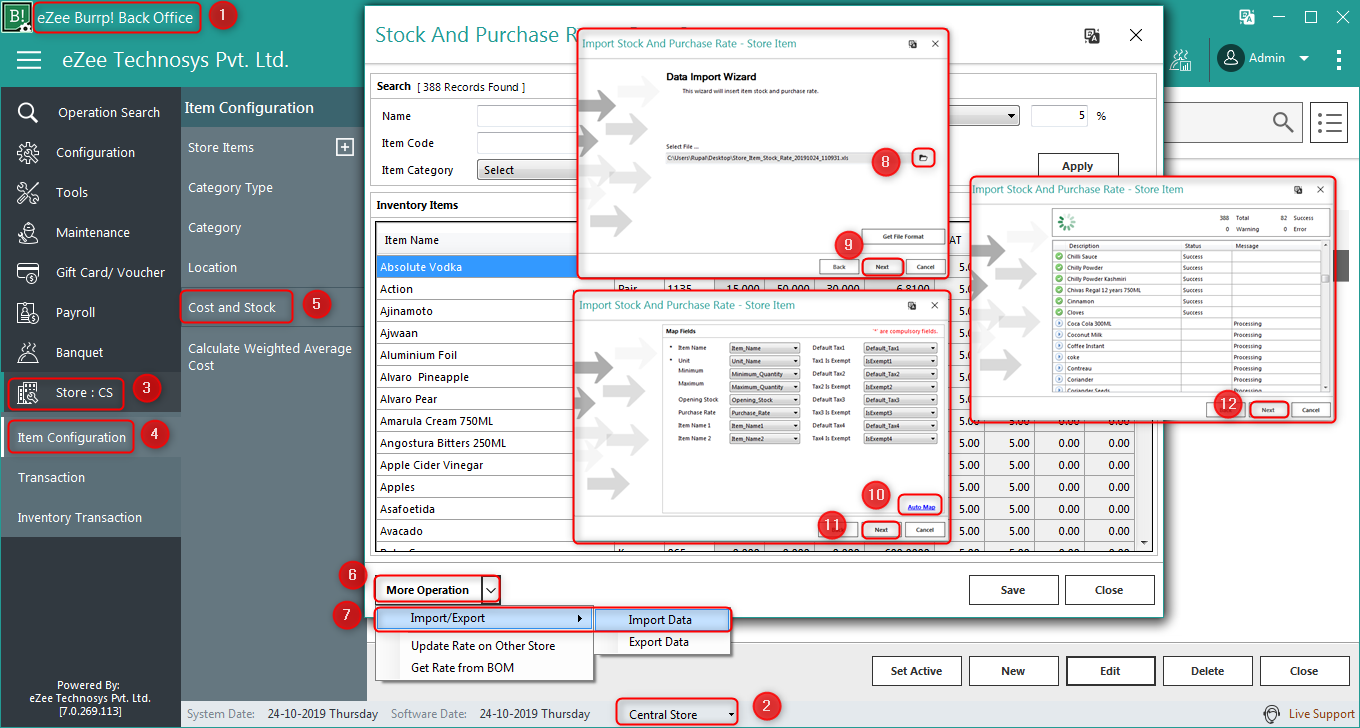Add a store item with plus icon
Image resolution: width=1360 pixels, height=728 pixels.
pyautogui.click(x=344, y=147)
